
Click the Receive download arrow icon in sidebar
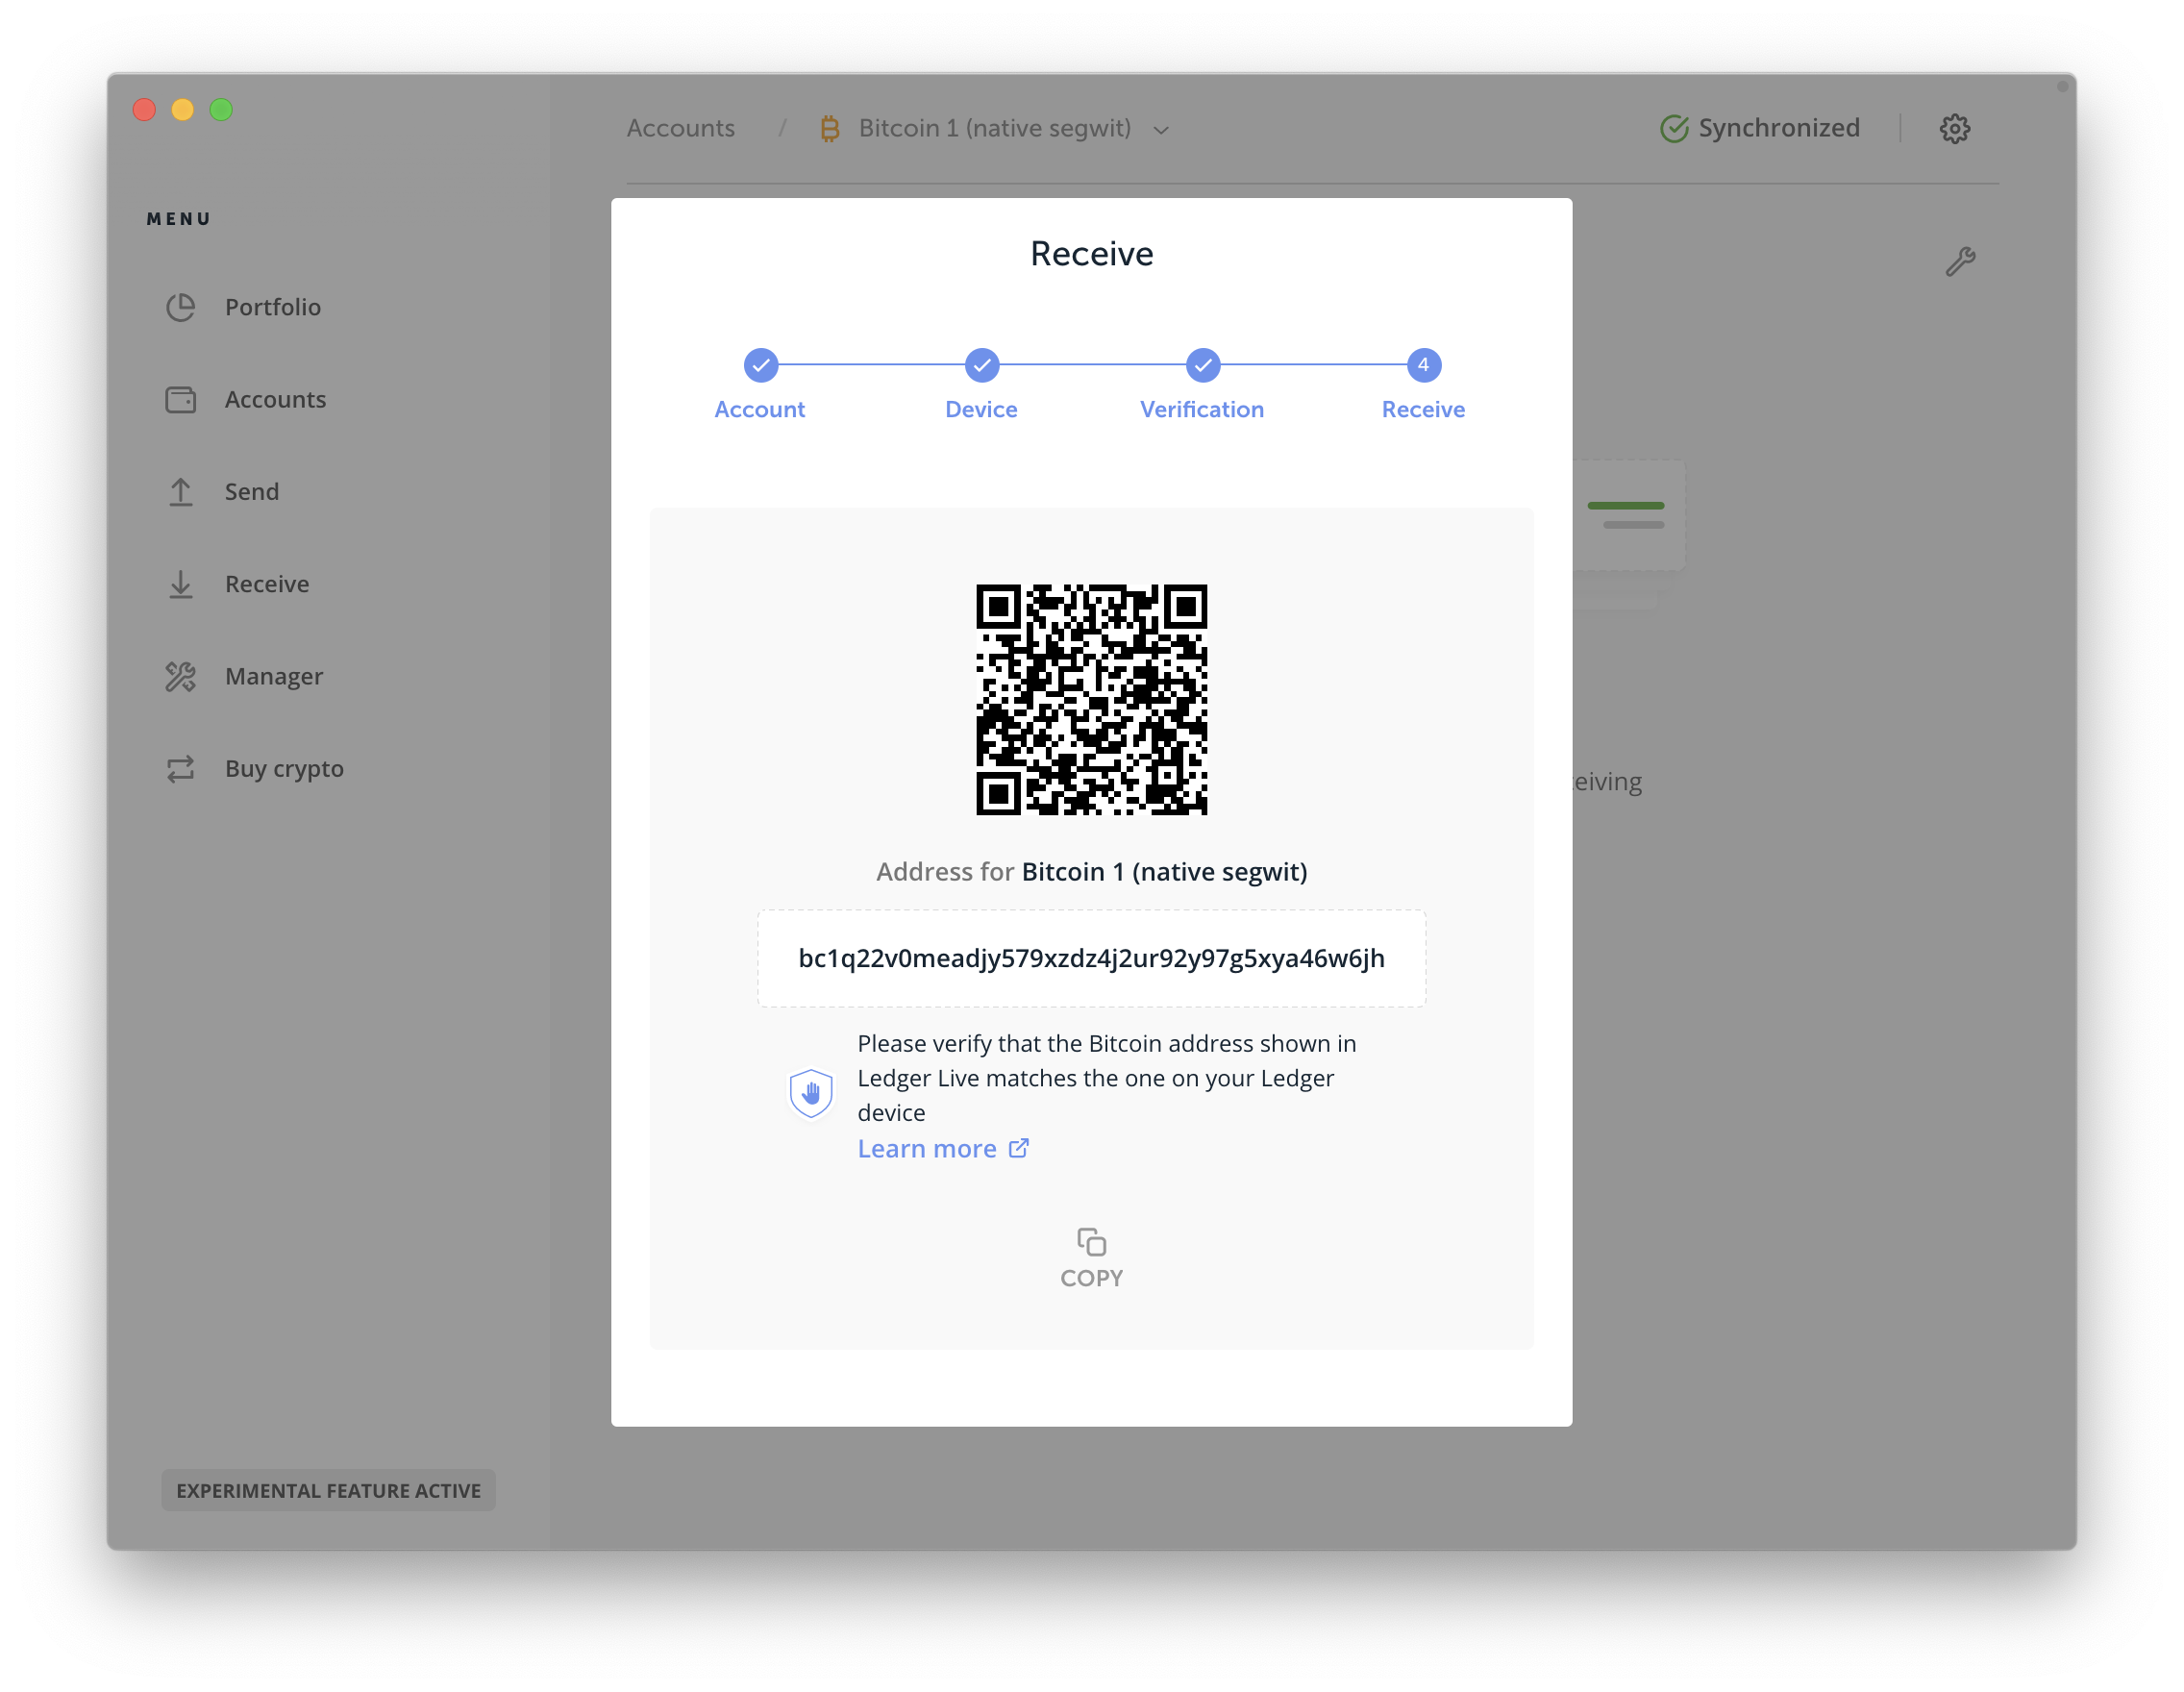180,584
